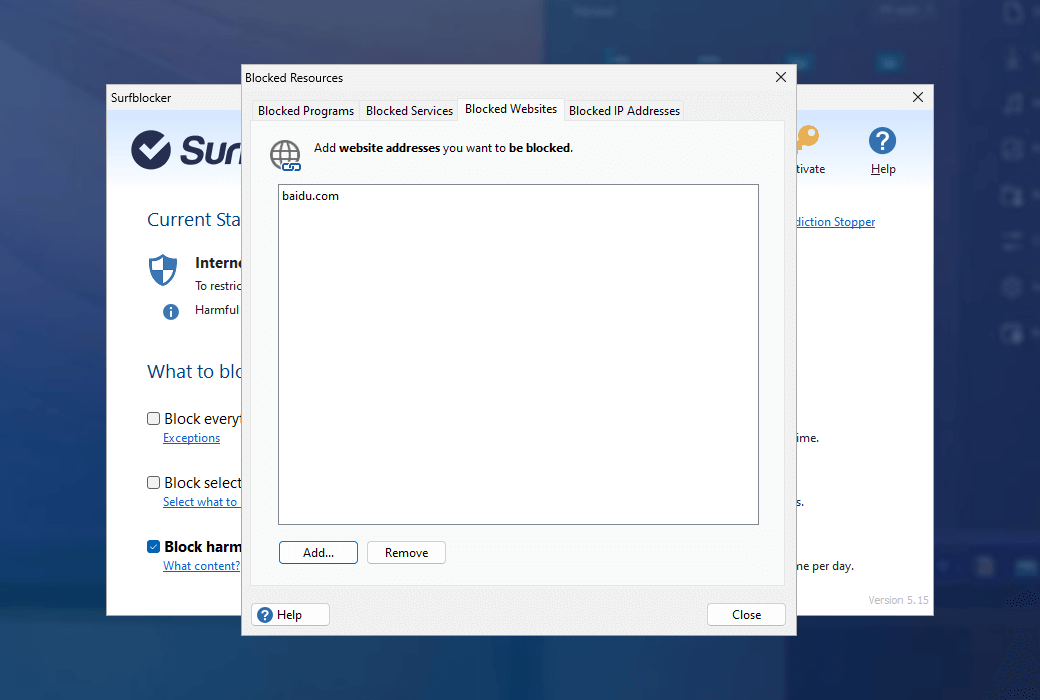Click the Help question mark icon in Surfblocker

pyautogui.click(x=882, y=141)
